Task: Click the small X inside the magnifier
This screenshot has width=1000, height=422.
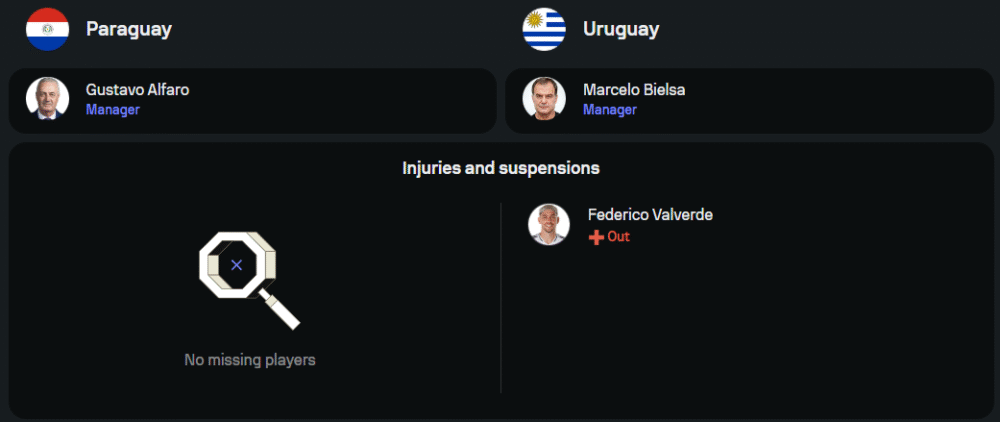Action: (236, 265)
